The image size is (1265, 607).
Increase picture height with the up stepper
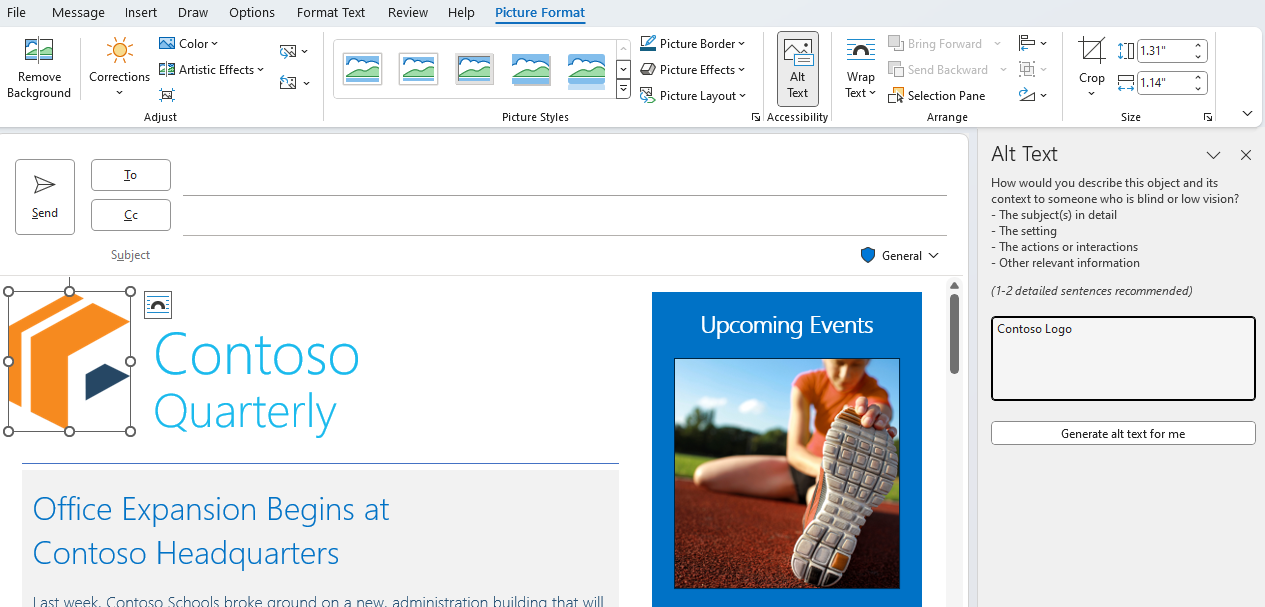coord(1198,45)
